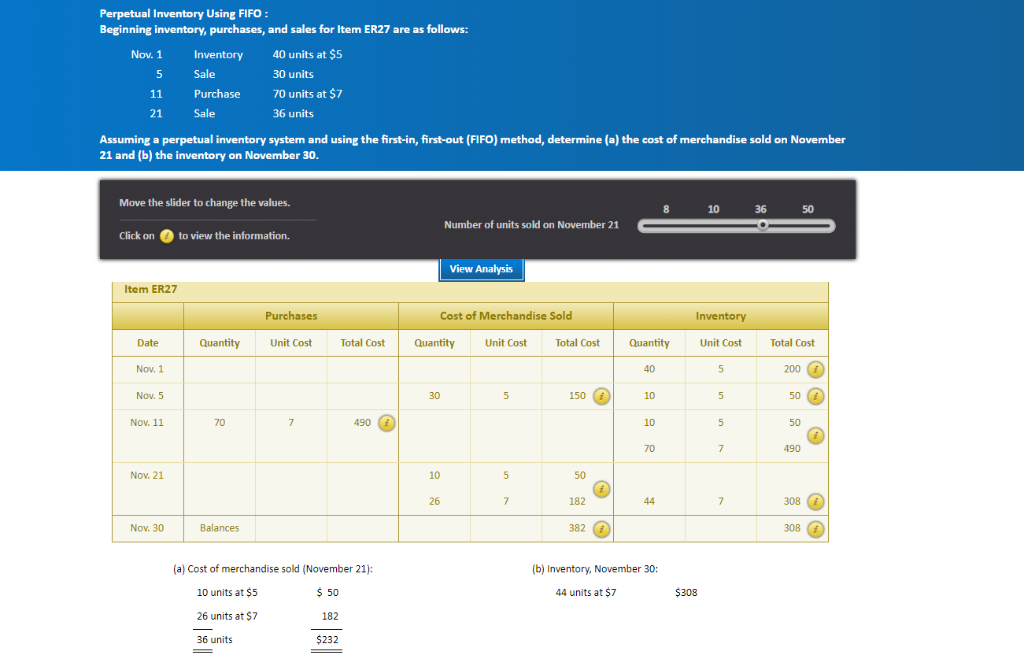Click the Balances label in the Nov. 30 row
This screenshot has height=655, width=1024.
tap(219, 528)
